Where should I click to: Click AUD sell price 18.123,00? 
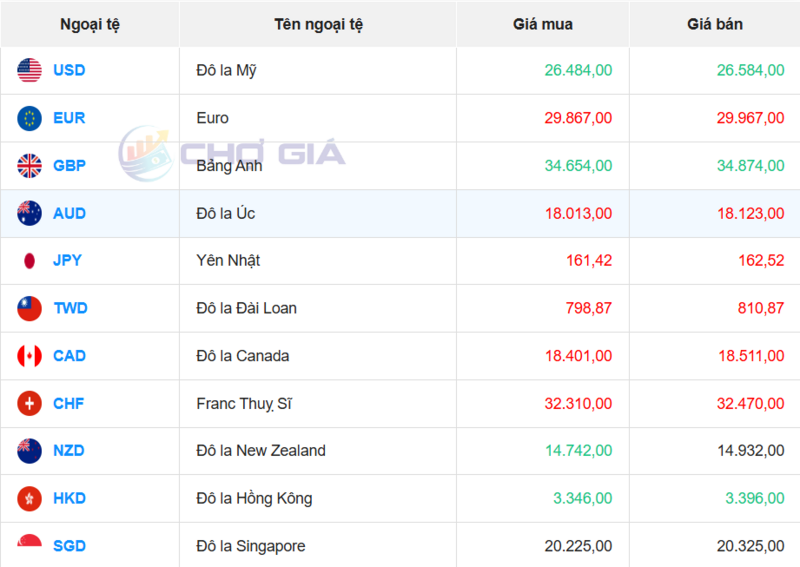point(751,213)
